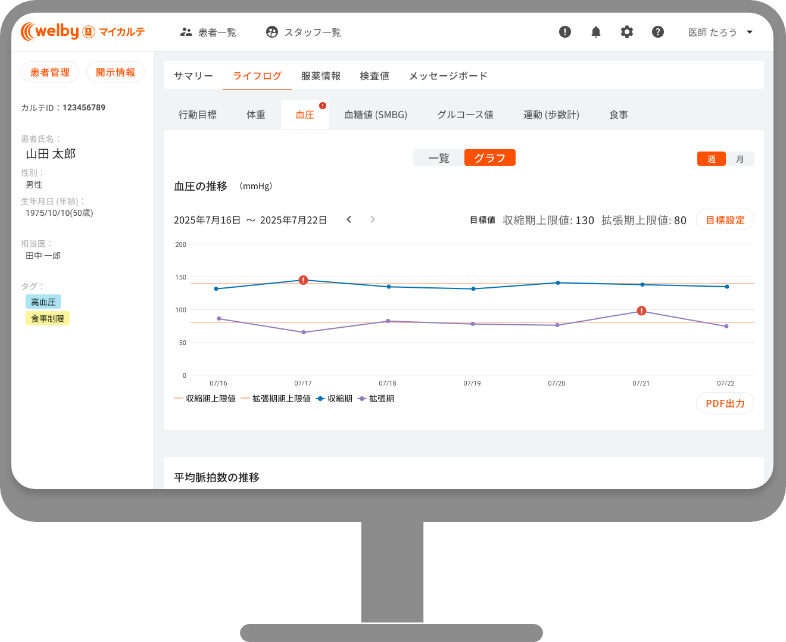Click the PDF出力 button
Screen dimensions: 786x642
[724, 403]
